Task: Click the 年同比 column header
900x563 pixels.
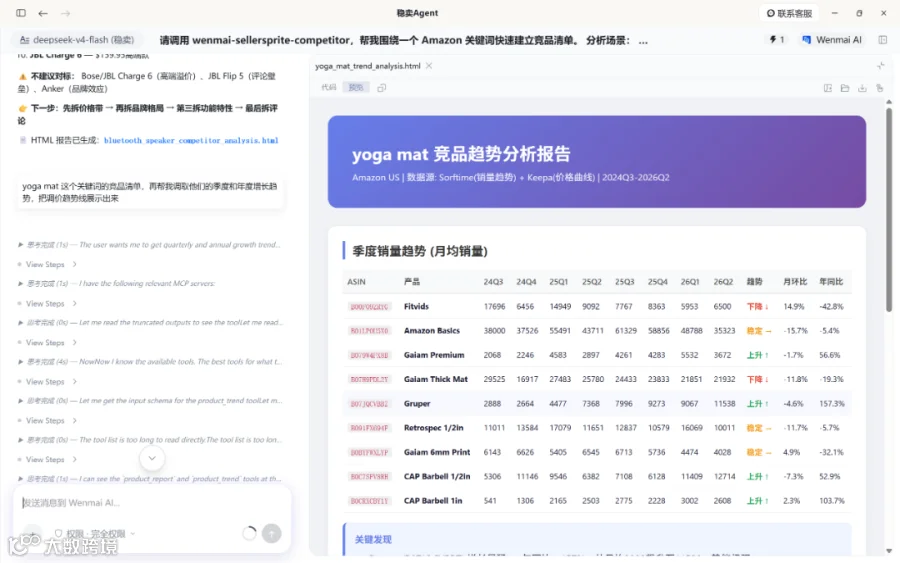Action: pyautogui.click(x=831, y=282)
